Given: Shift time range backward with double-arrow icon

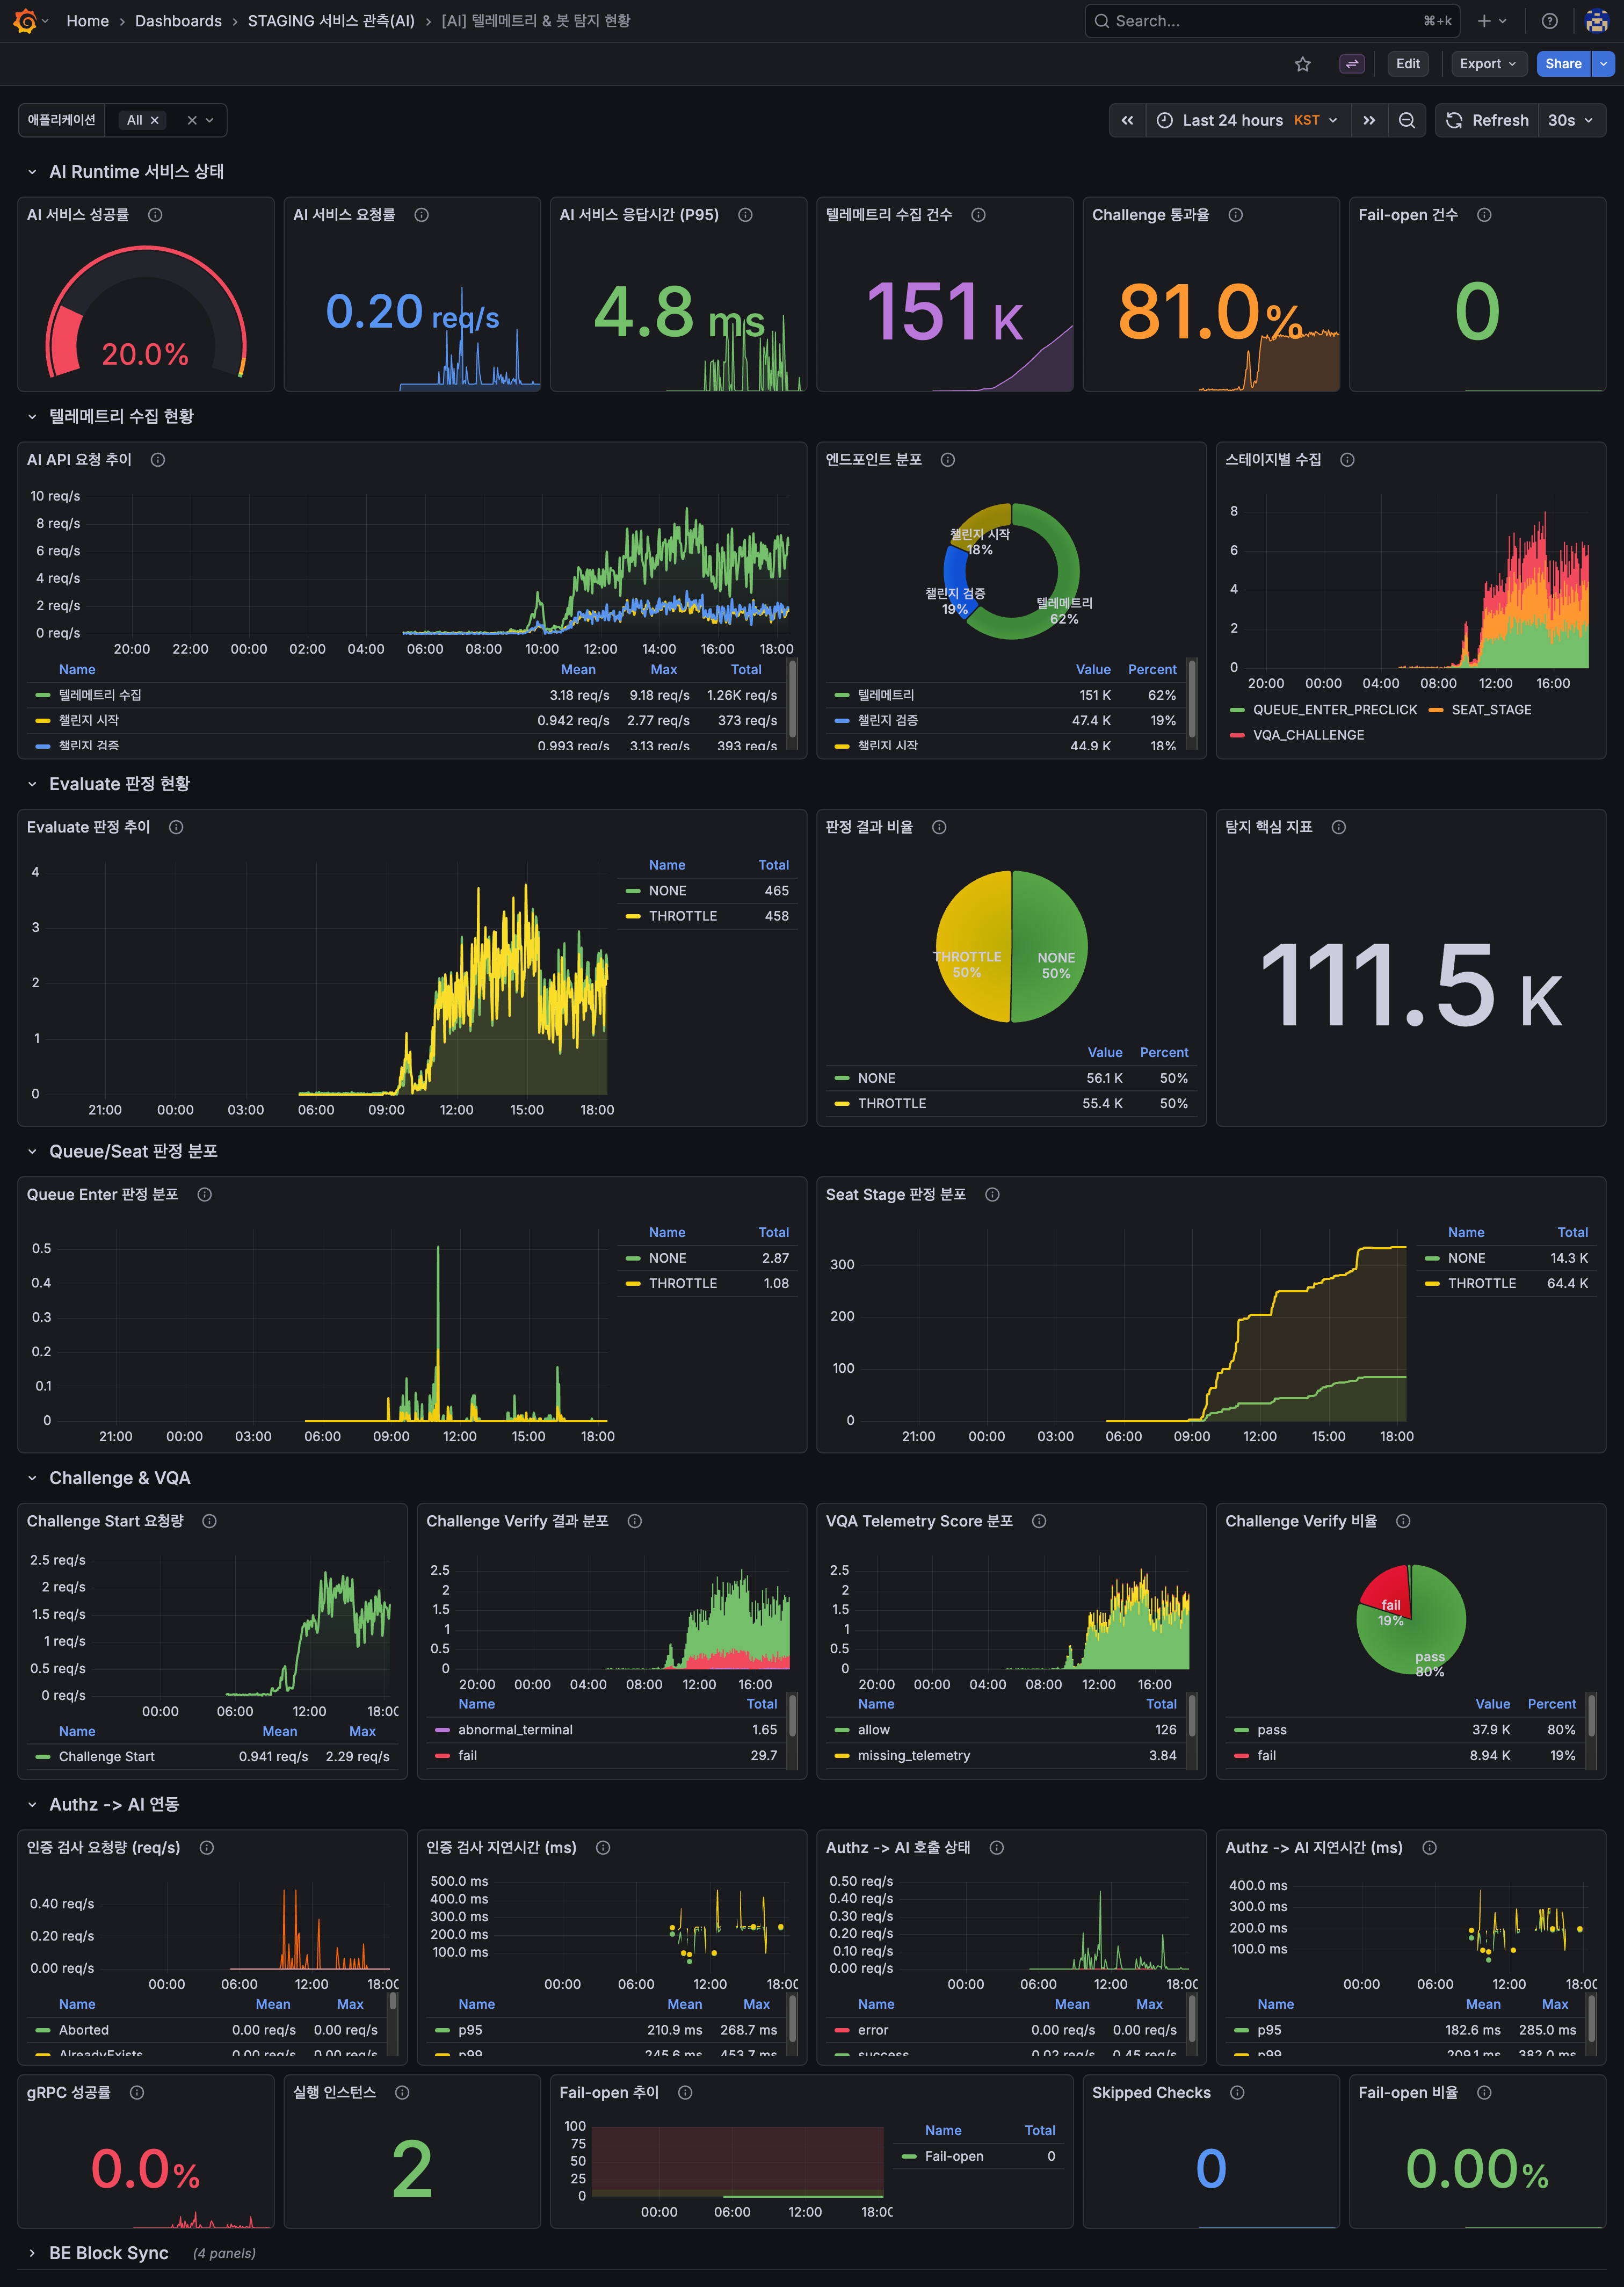Looking at the screenshot, I should (1127, 120).
